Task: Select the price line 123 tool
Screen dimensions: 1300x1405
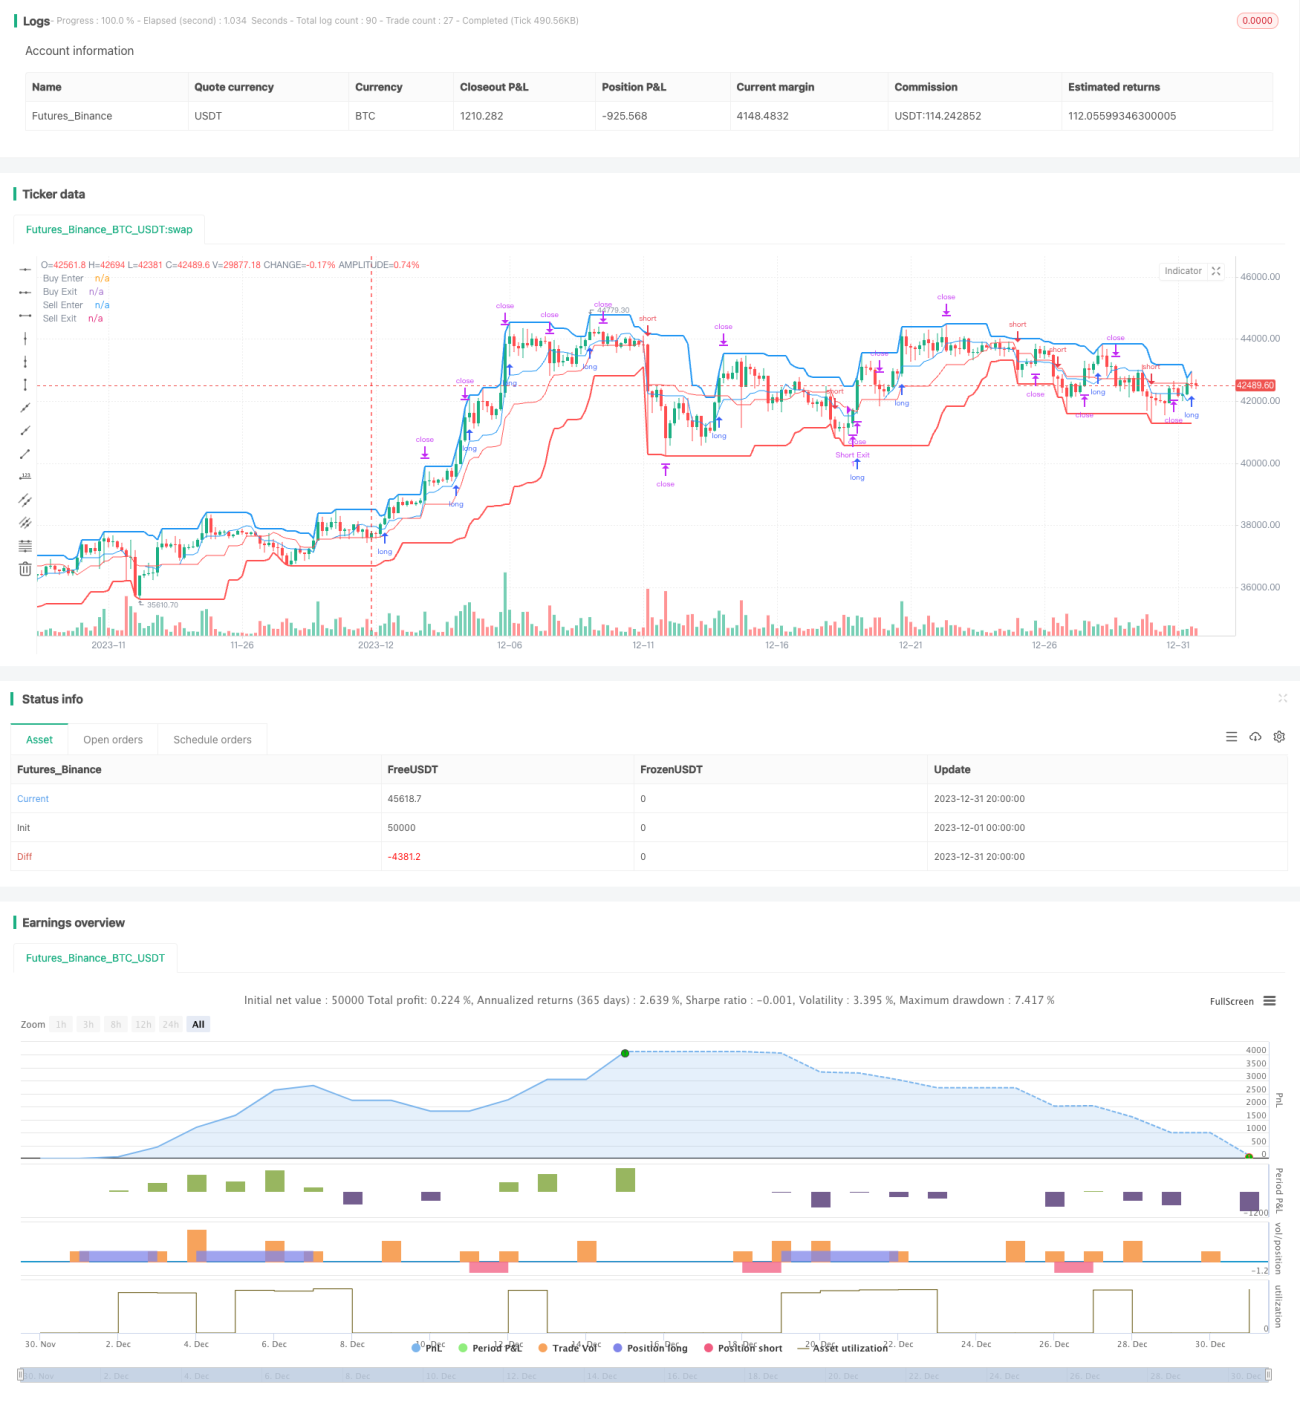Action: (25, 477)
